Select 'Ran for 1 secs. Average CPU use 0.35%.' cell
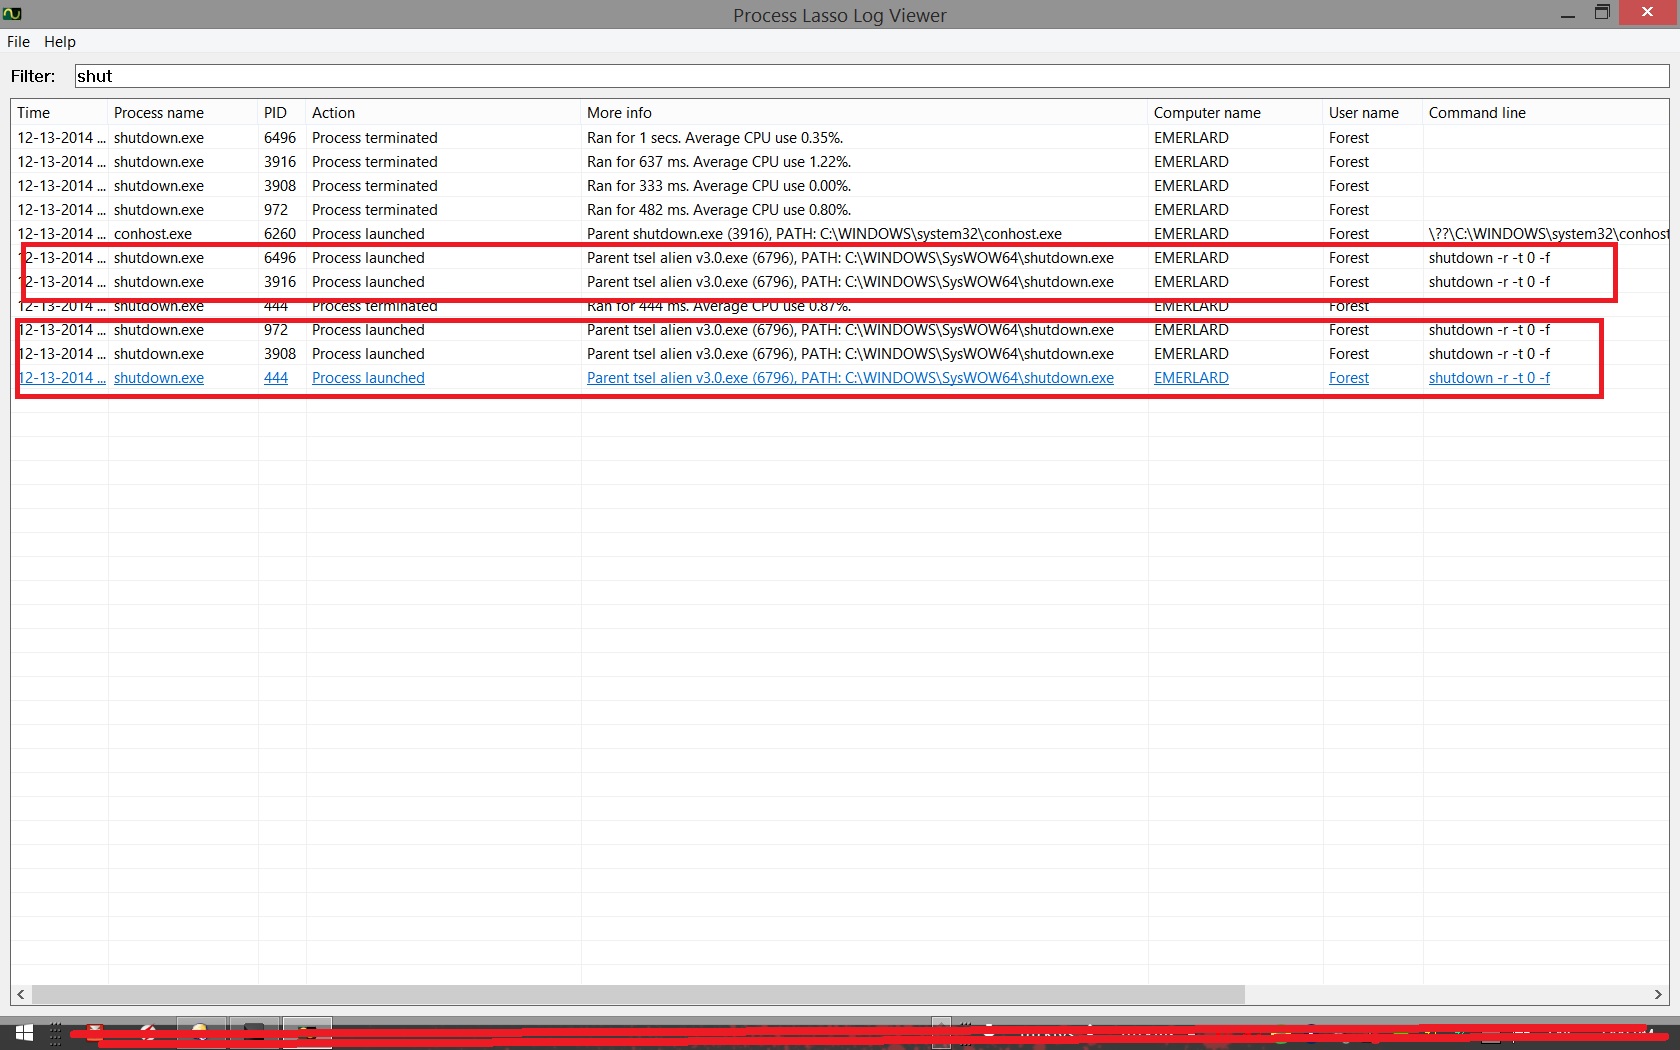This screenshot has width=1680, height=1050. [715, 138]
